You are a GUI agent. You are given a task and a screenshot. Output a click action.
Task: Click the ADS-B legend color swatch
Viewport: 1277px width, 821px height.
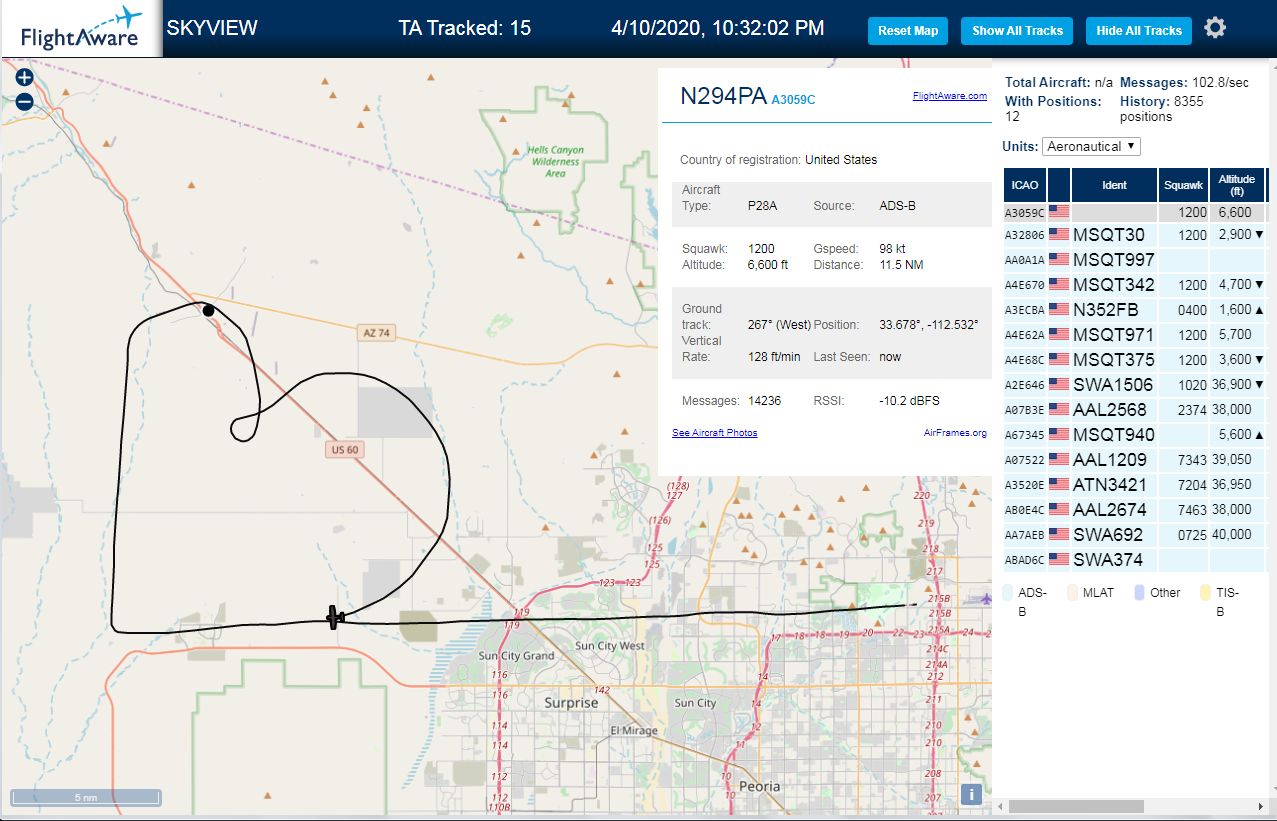pyautogui.click(x=1009, y=592)
